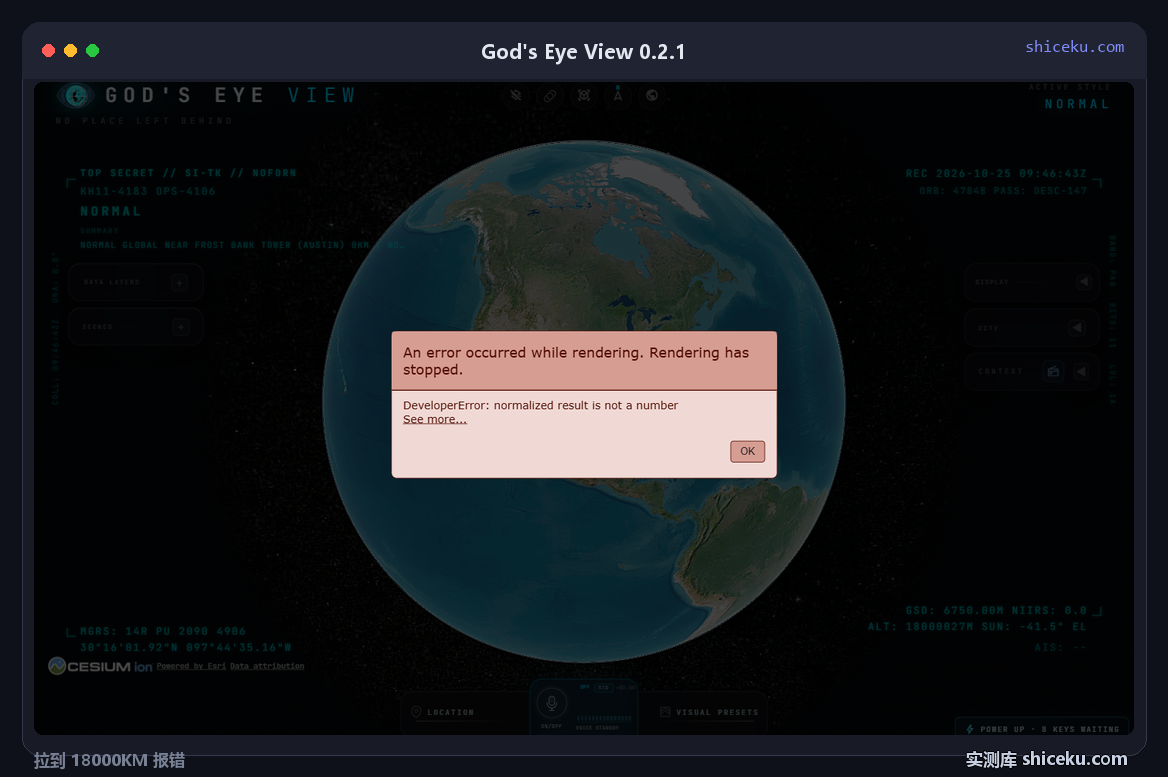This screenshot has height=777, width=1168.
Task: Open the 'Powered by Esri' link
Action: pyautogui.click(x=191, y=666)
